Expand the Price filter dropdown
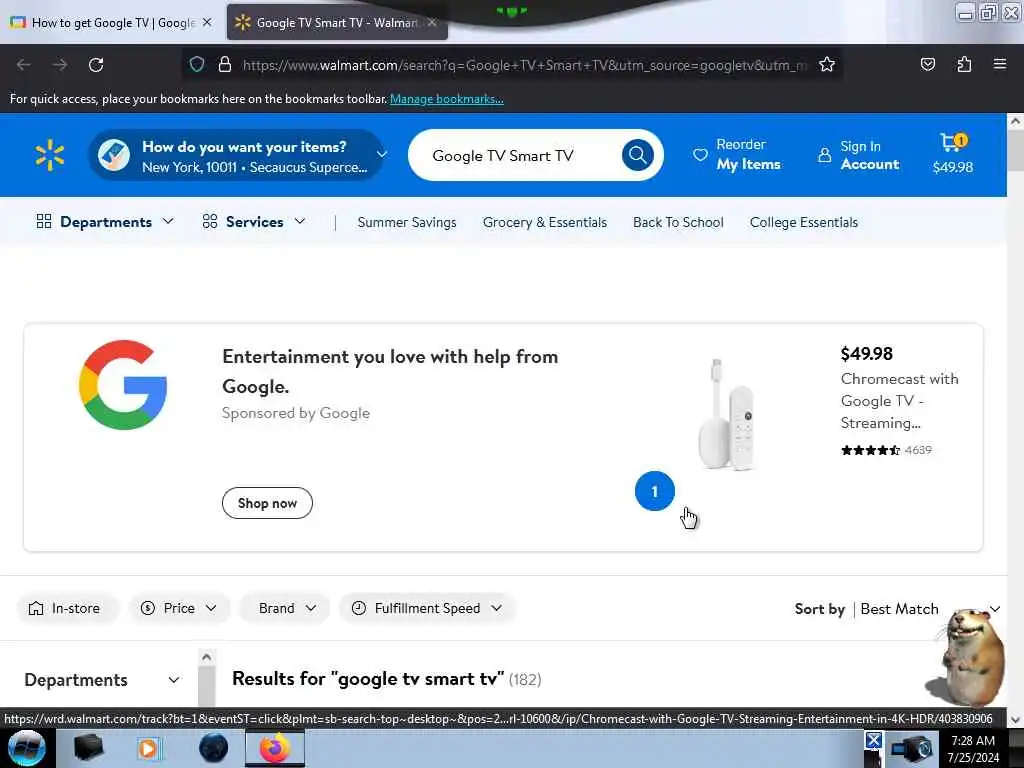This screenshot has width=1024, height=768. [x=178, y=608]
